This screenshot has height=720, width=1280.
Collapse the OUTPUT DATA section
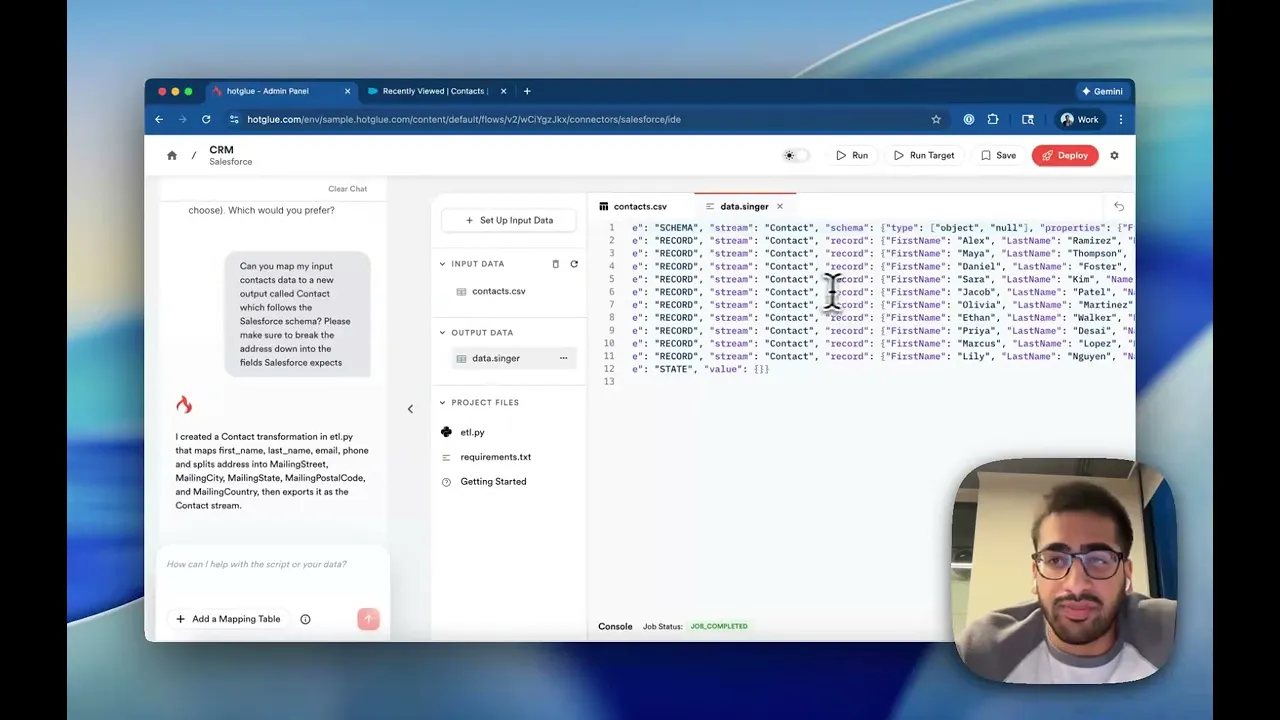442,333
